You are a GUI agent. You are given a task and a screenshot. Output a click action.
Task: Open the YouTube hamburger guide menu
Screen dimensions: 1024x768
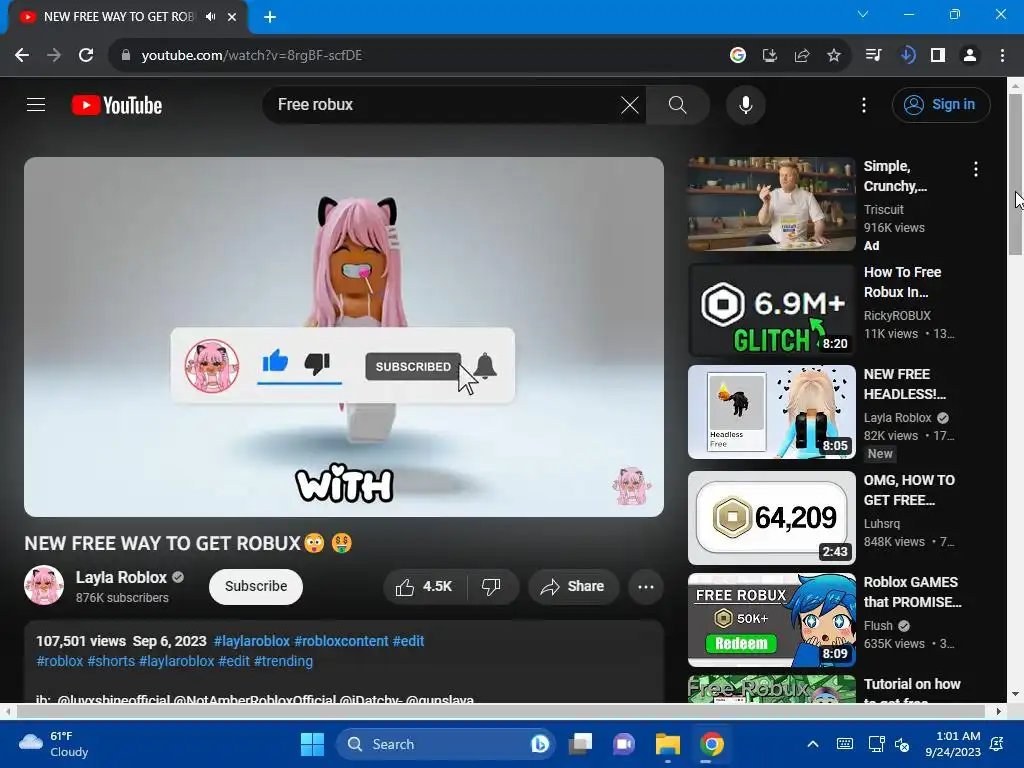click(x=36, y=104)
